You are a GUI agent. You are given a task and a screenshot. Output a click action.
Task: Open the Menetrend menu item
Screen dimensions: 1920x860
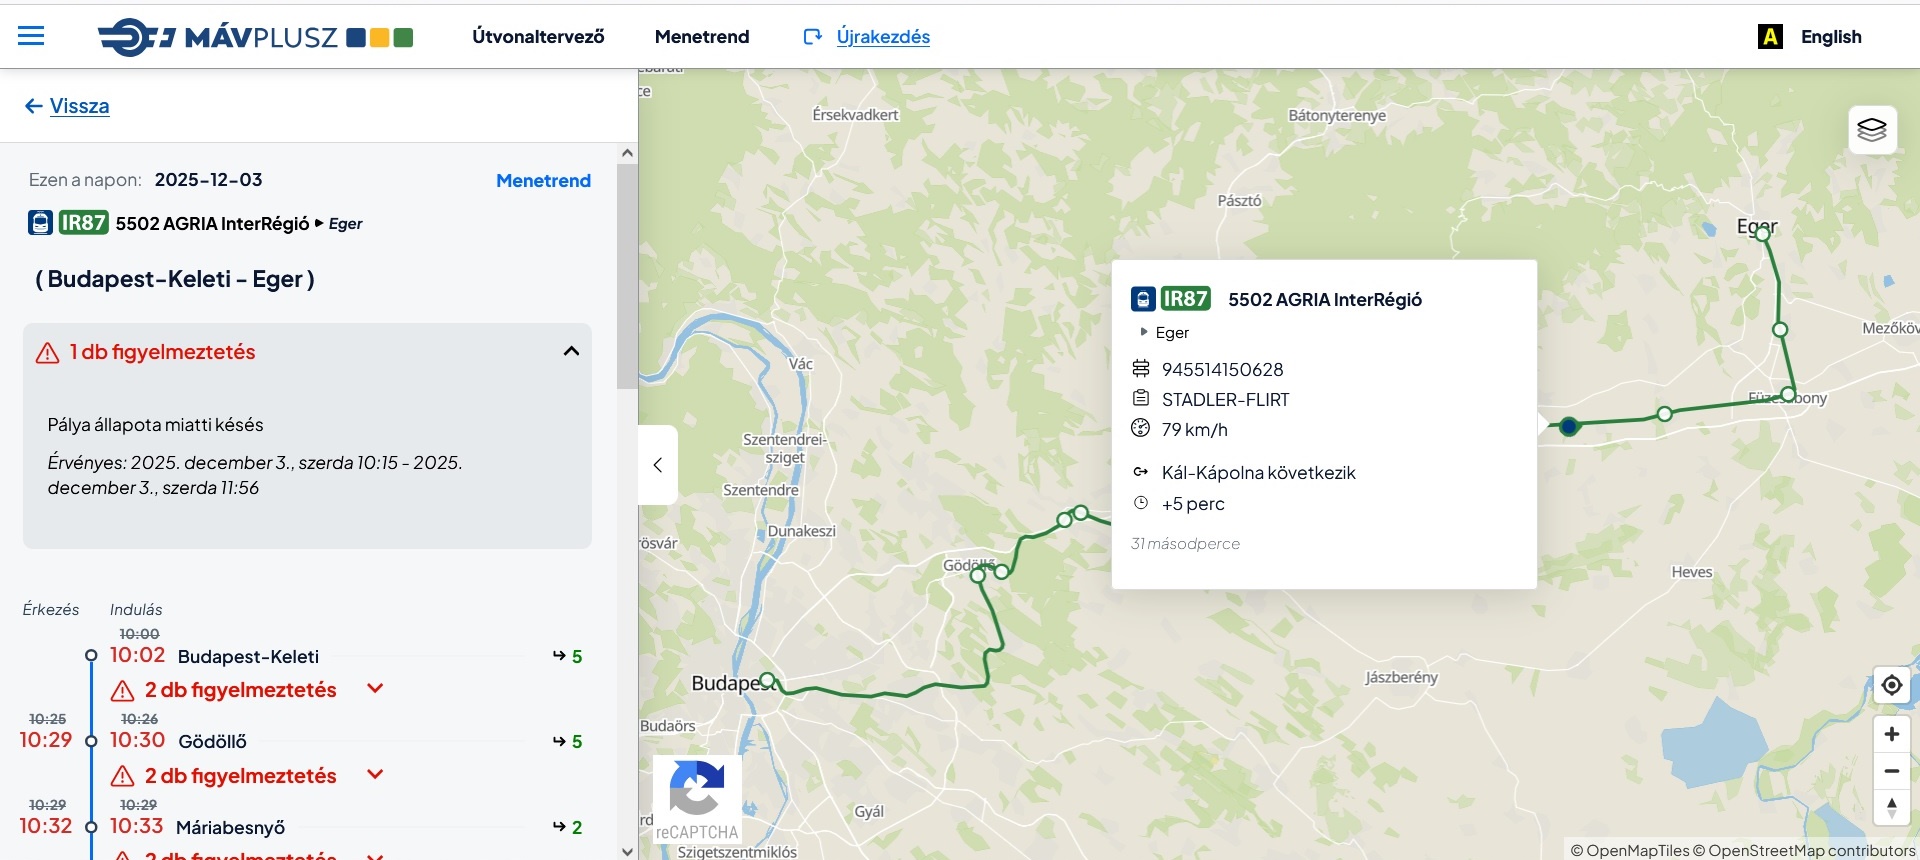pyautogui.click(x=702, y=37)
